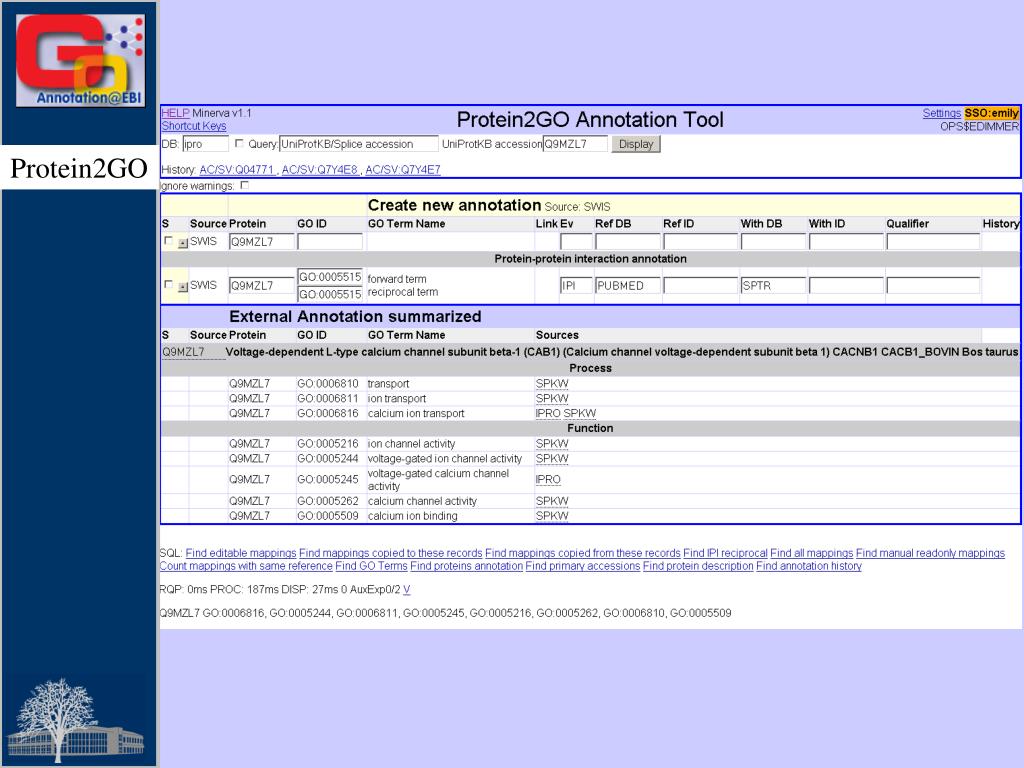Click the forward term GO ID field
1024x768 pixels.
[330, 277]
